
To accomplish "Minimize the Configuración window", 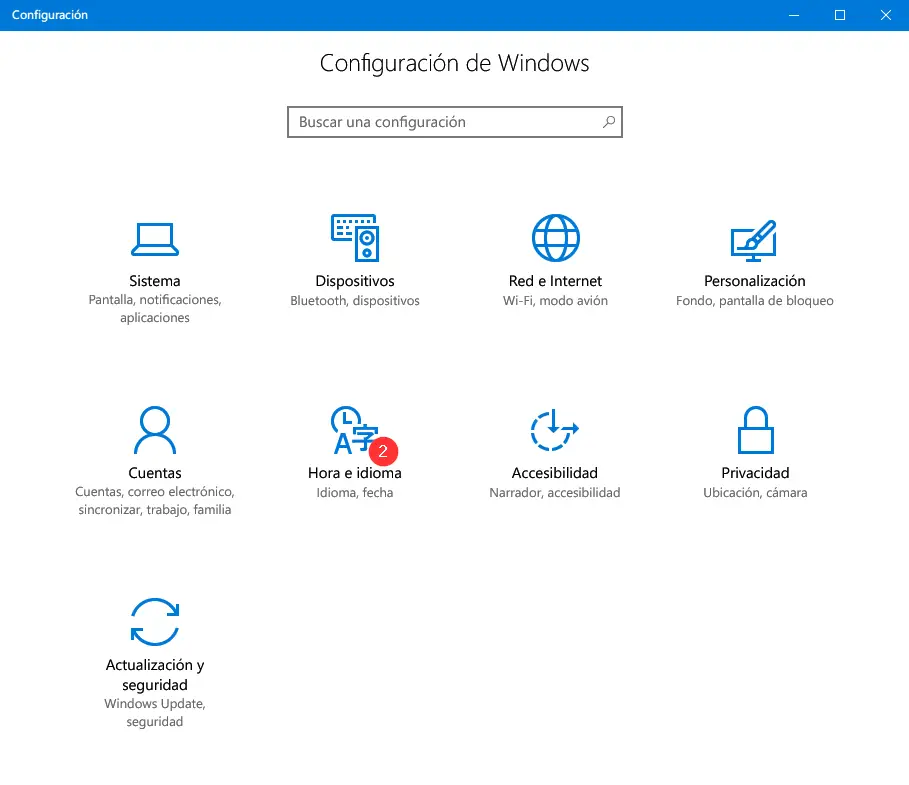I will [x=794, y=15].
